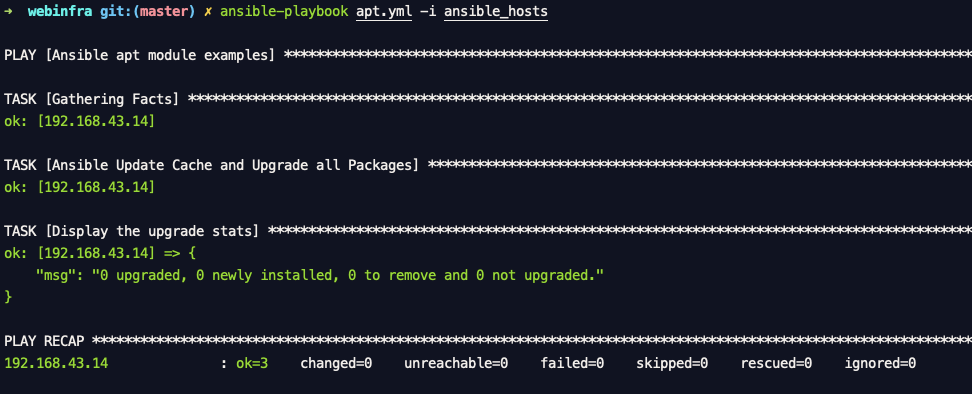Viewport: 972px width, 394px height.
Task: Click the host IP in play recap
Action: pos(56,363)
